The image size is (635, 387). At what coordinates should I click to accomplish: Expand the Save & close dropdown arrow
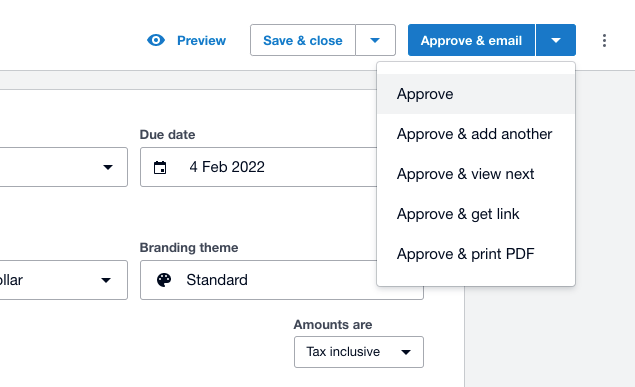click(375, 40)
